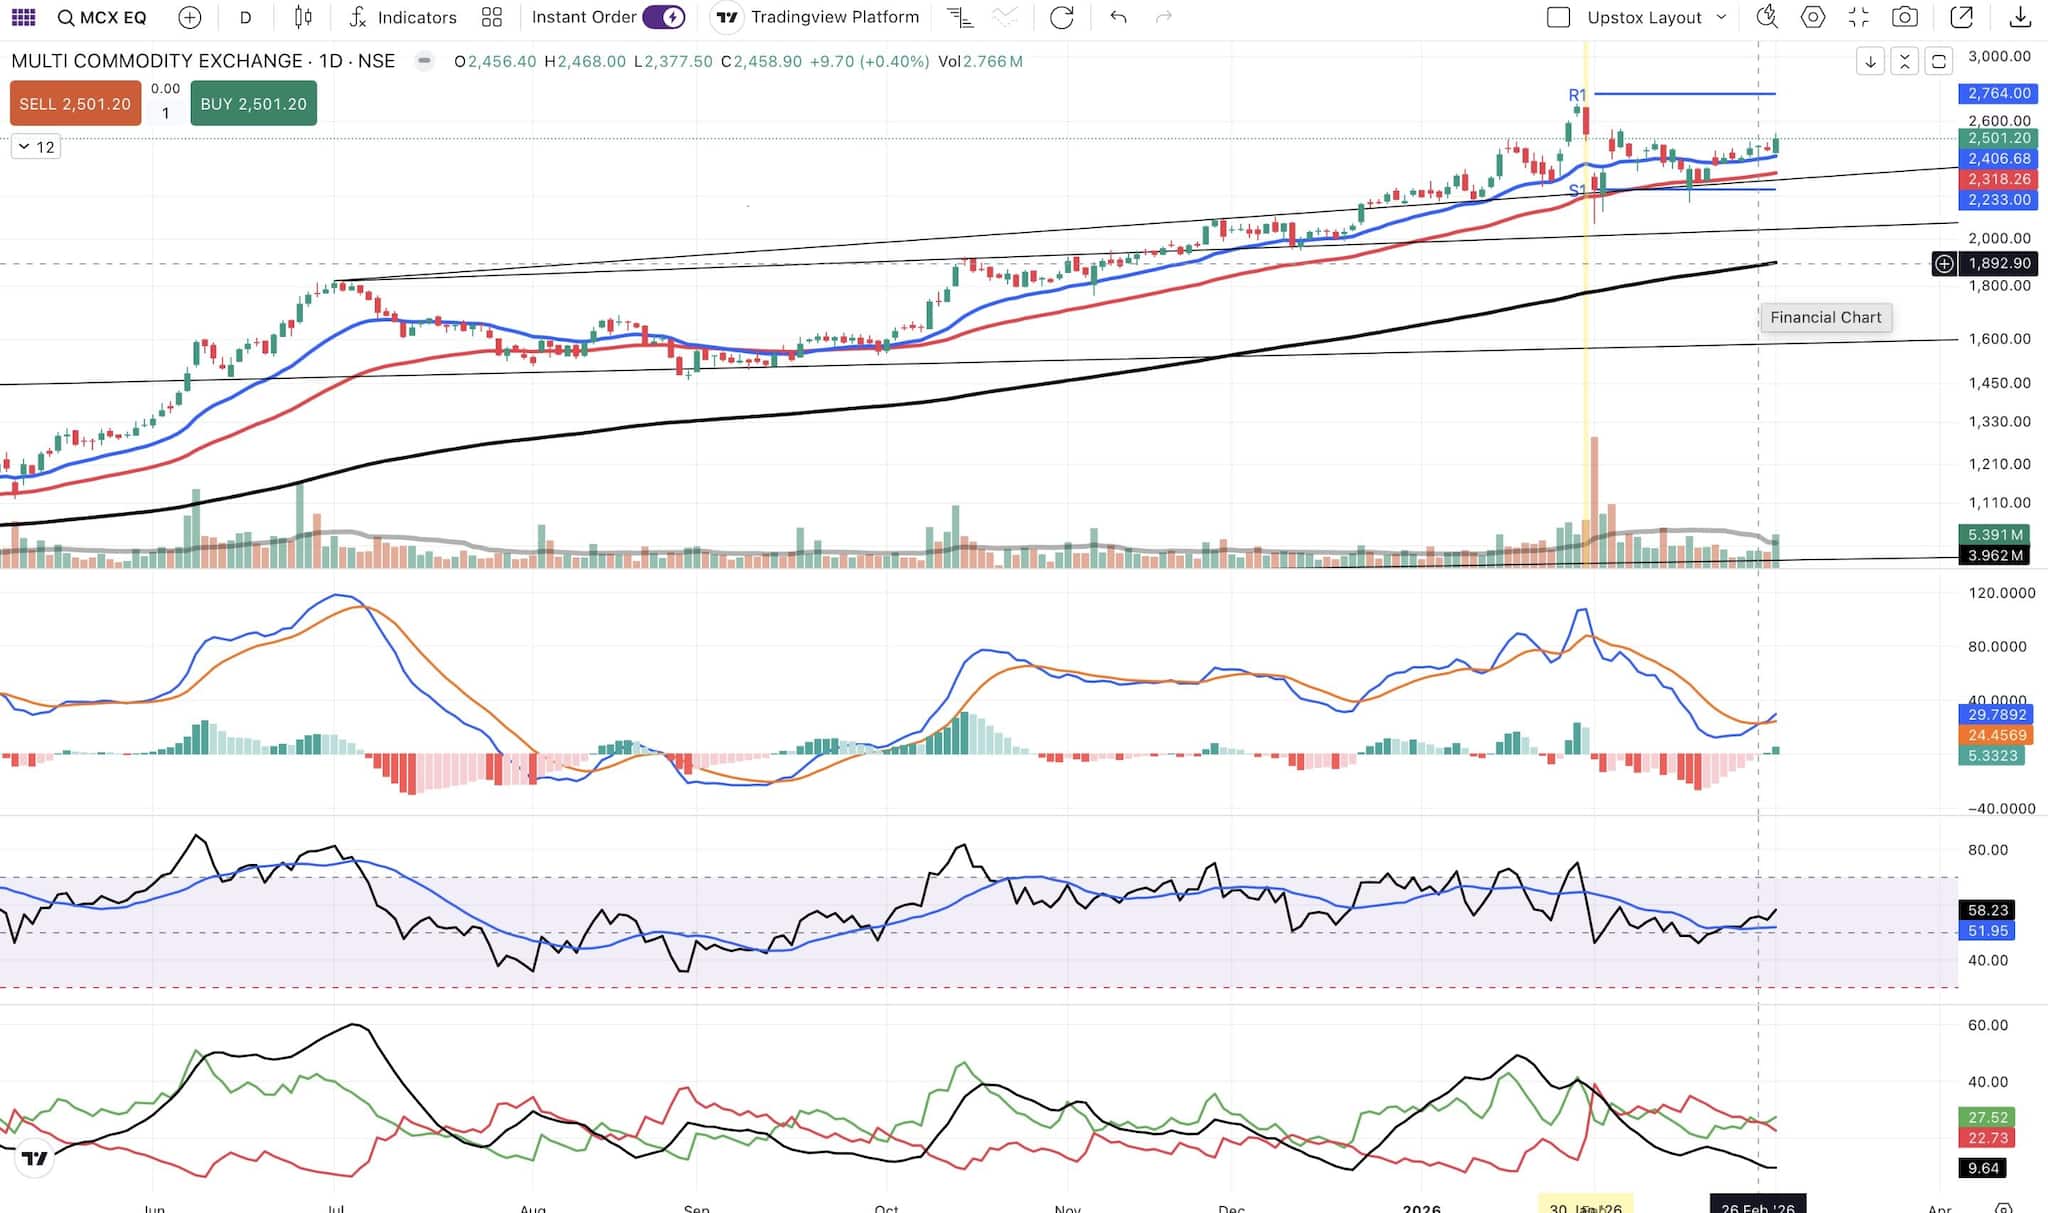Click the R1 pivot level marker
This screenshot has height=1213, width=2048.
1577,95
